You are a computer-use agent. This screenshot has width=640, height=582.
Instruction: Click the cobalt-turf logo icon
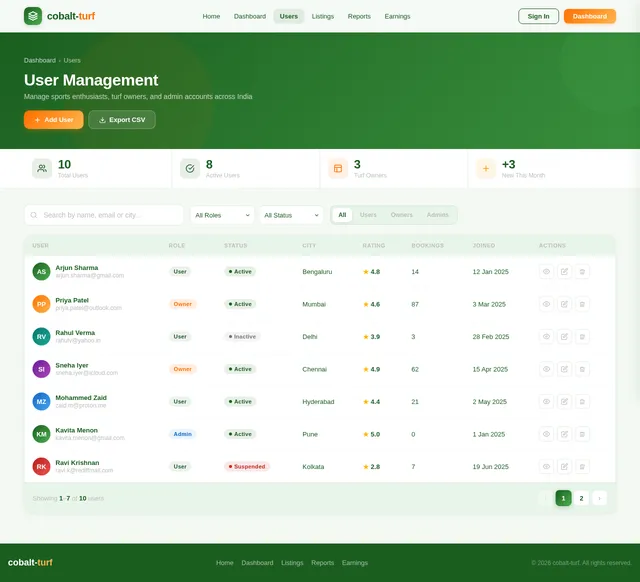[x=33, y=16]
